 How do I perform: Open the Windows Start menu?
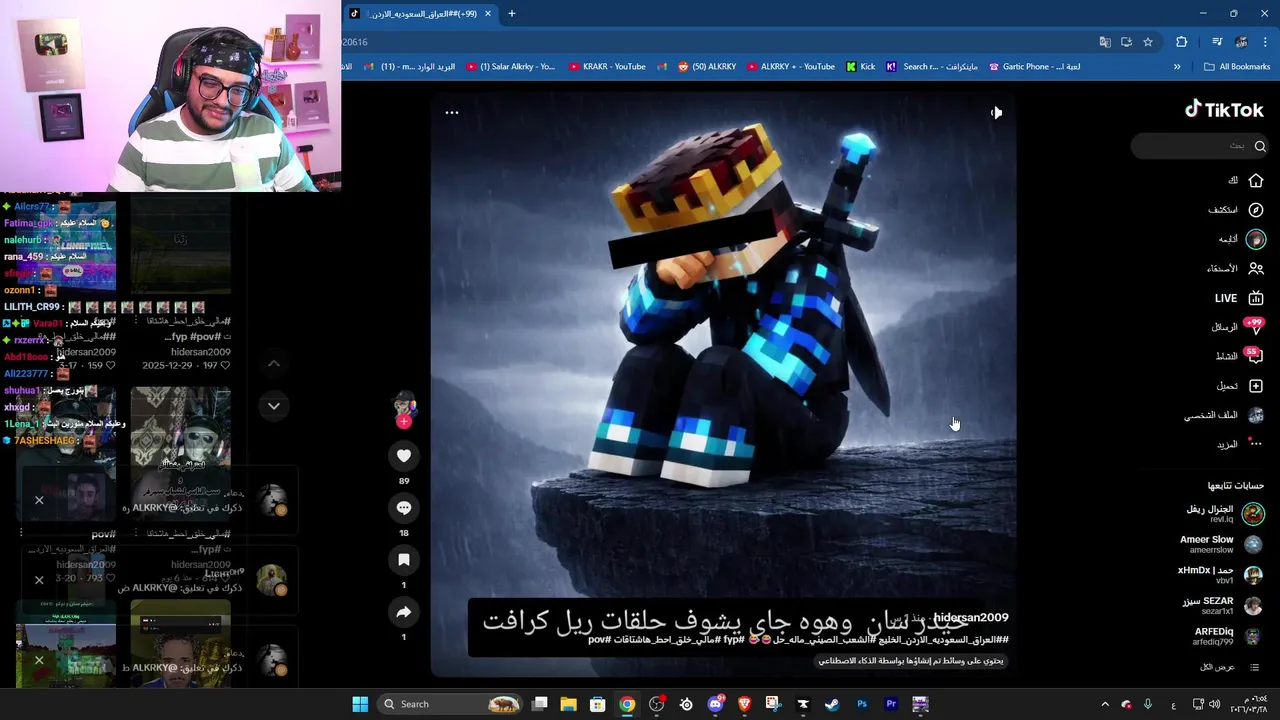click(360, 704)
